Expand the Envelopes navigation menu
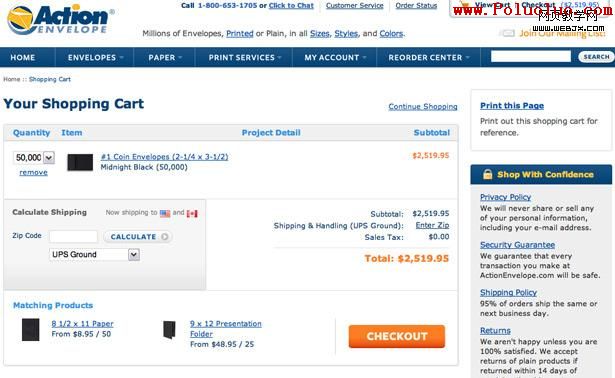Viewport: 615px width, 378px height. coord(95,57)
